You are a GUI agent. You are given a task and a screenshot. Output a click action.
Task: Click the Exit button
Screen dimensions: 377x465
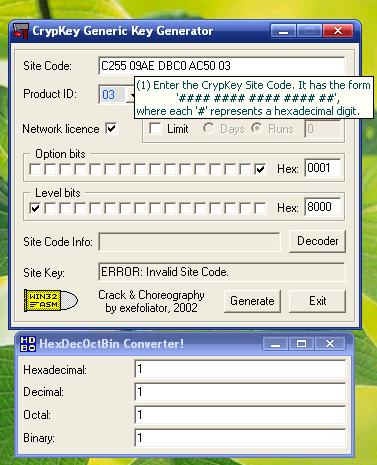click(x=317, y=301)
